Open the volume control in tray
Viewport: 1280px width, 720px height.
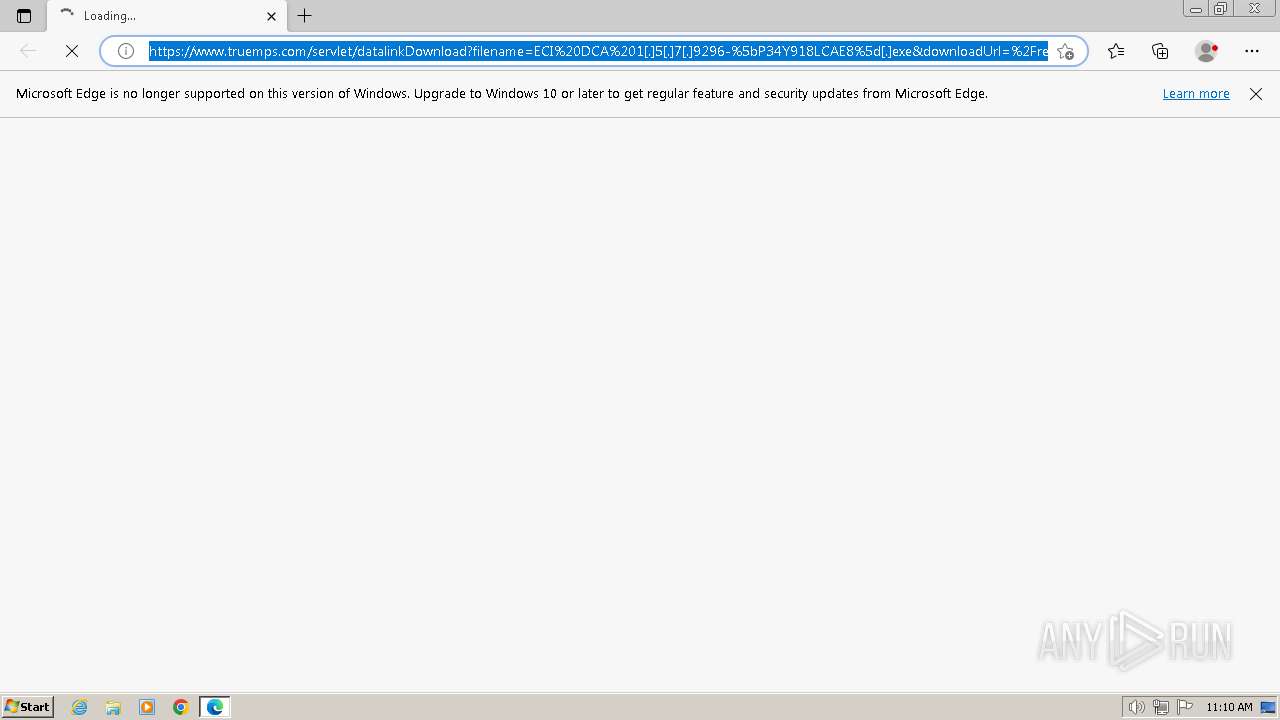tap(1136, 707)
